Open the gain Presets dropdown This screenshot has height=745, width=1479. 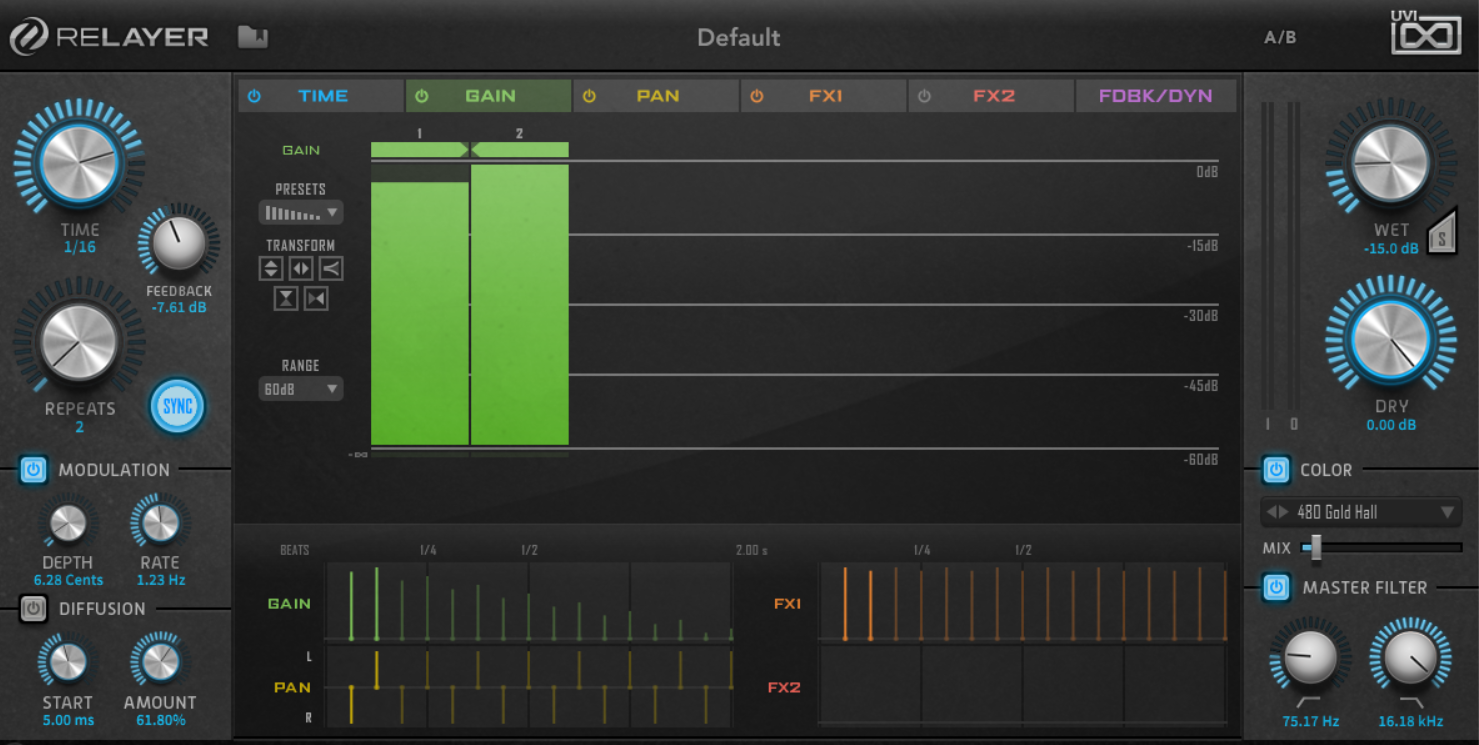301,213
